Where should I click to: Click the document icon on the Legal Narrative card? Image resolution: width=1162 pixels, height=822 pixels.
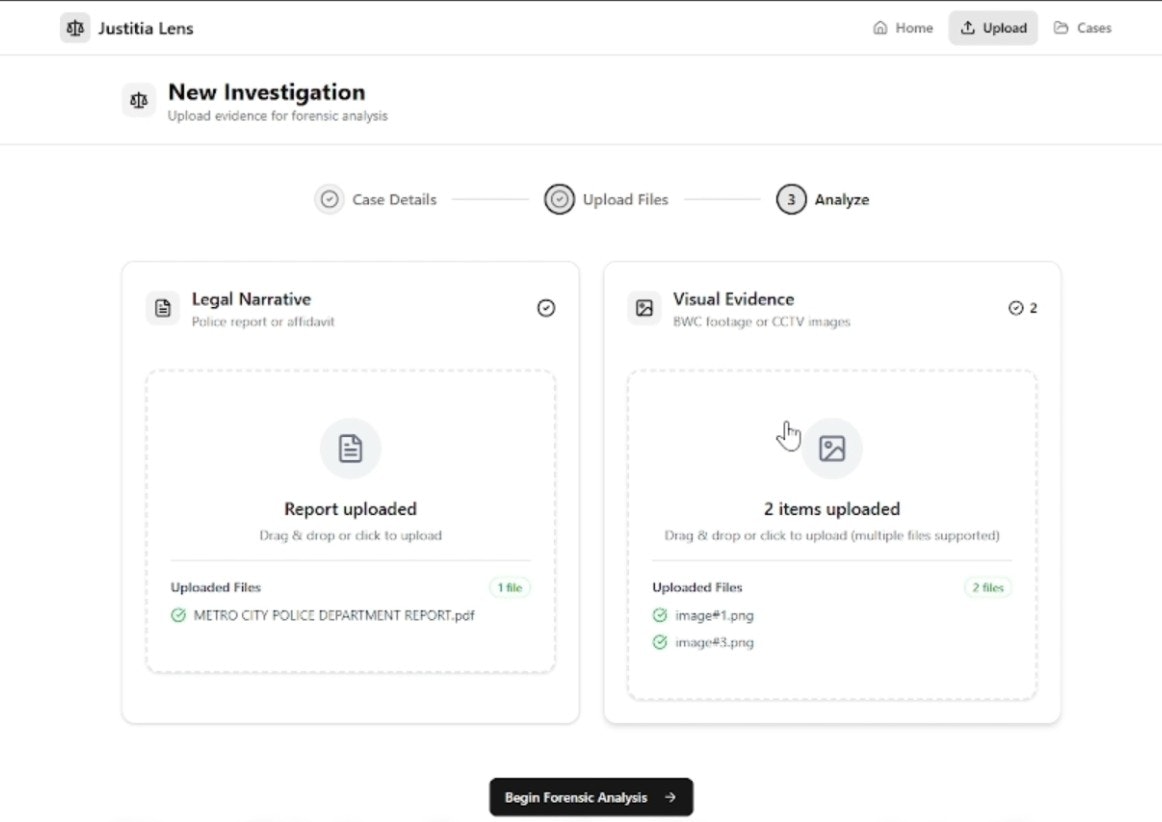click(162, 308)
